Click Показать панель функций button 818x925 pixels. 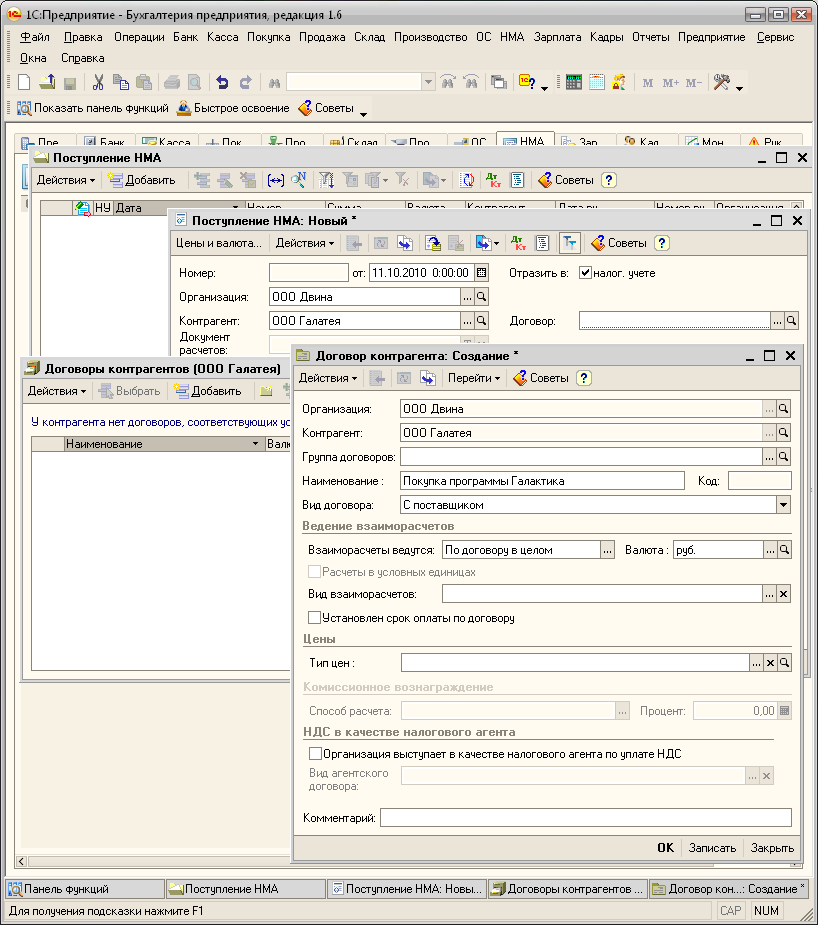point(93,108)
